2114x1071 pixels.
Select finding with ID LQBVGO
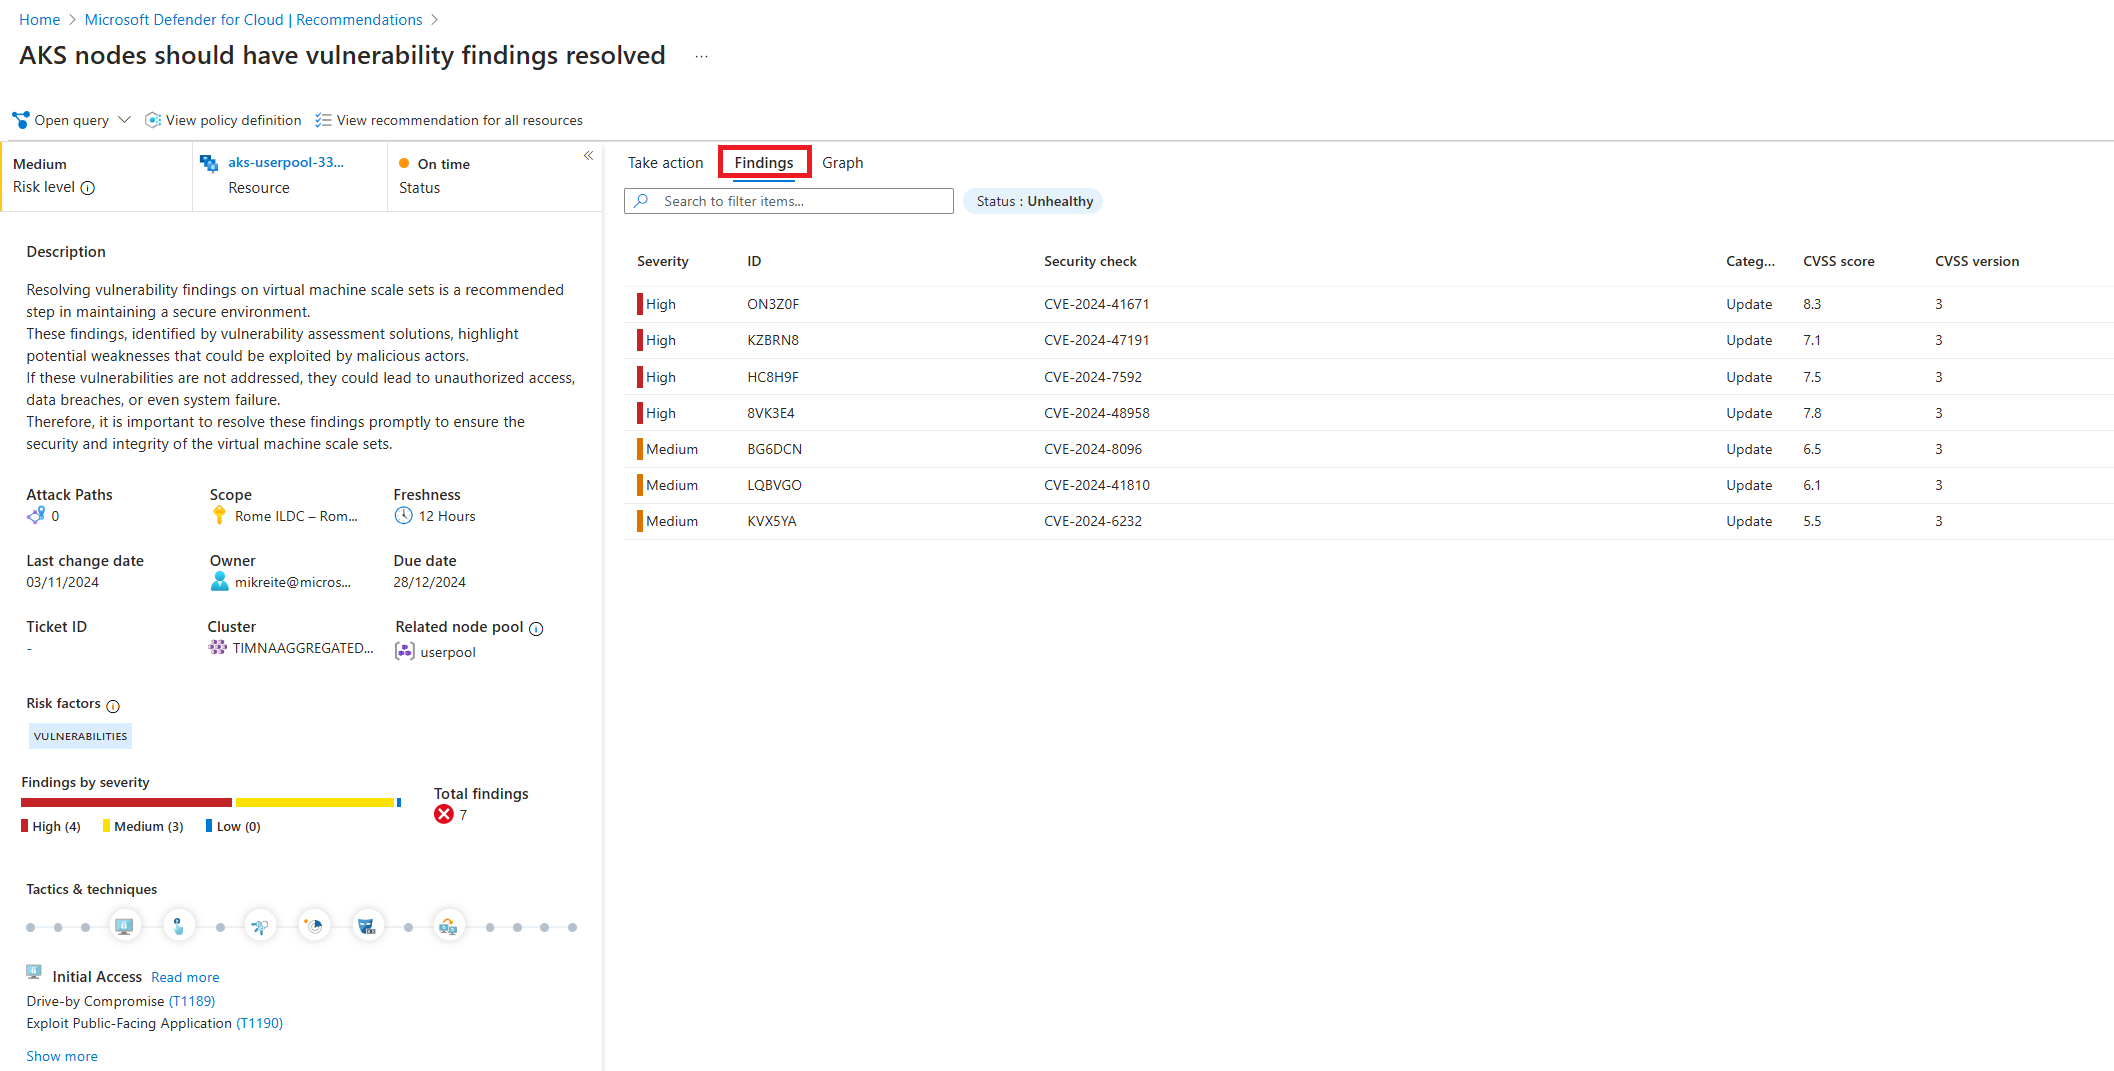click(1369, 485)
